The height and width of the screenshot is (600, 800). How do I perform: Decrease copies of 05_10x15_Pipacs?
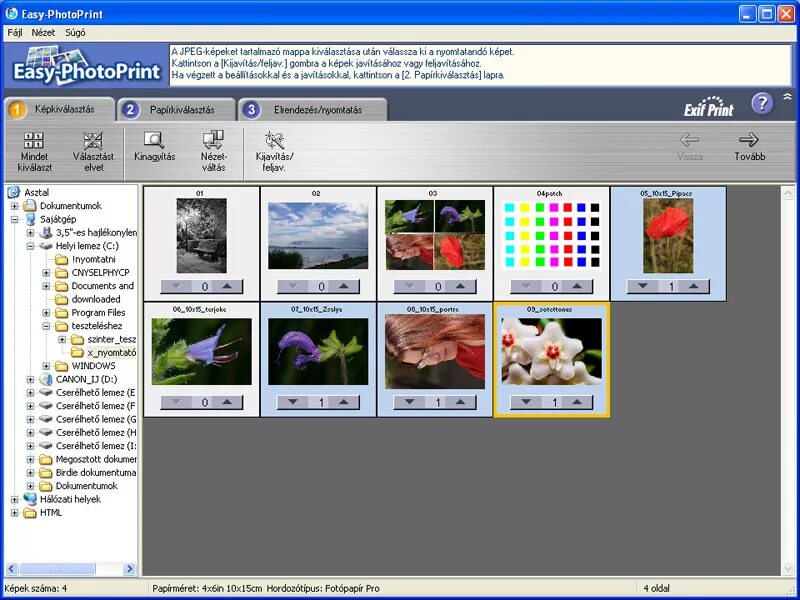643,286
